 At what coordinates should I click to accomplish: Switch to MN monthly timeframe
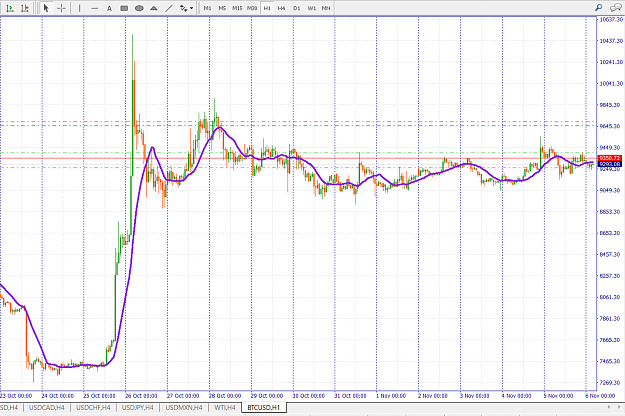coord(326,8)
